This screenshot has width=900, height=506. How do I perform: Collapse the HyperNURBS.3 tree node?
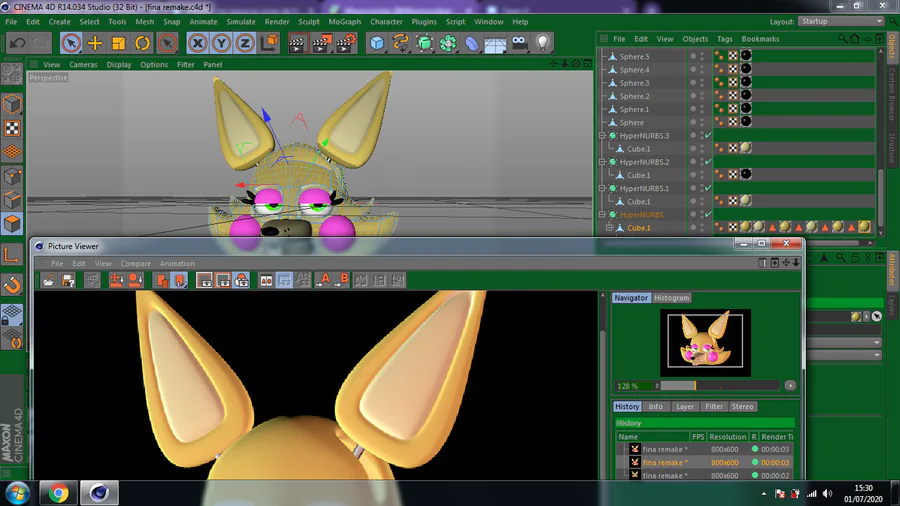coord(602,136)
